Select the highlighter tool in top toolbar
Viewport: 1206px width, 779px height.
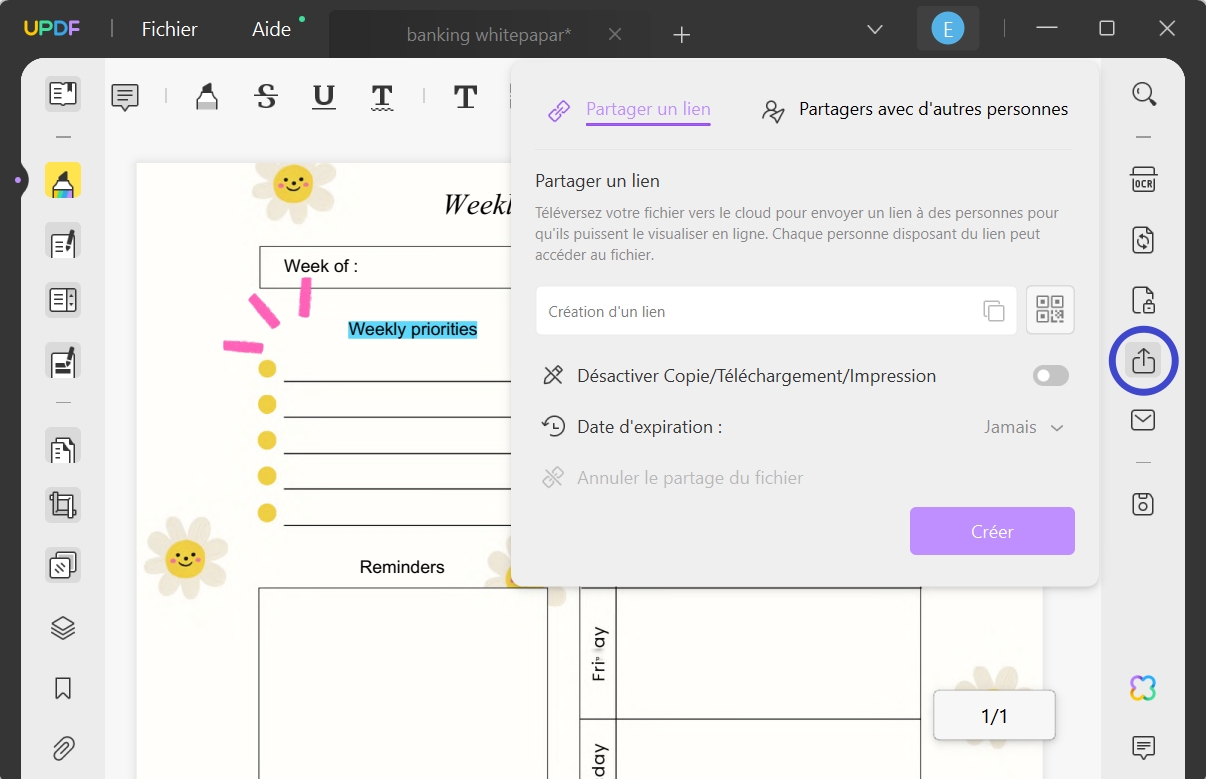(206, 97)
